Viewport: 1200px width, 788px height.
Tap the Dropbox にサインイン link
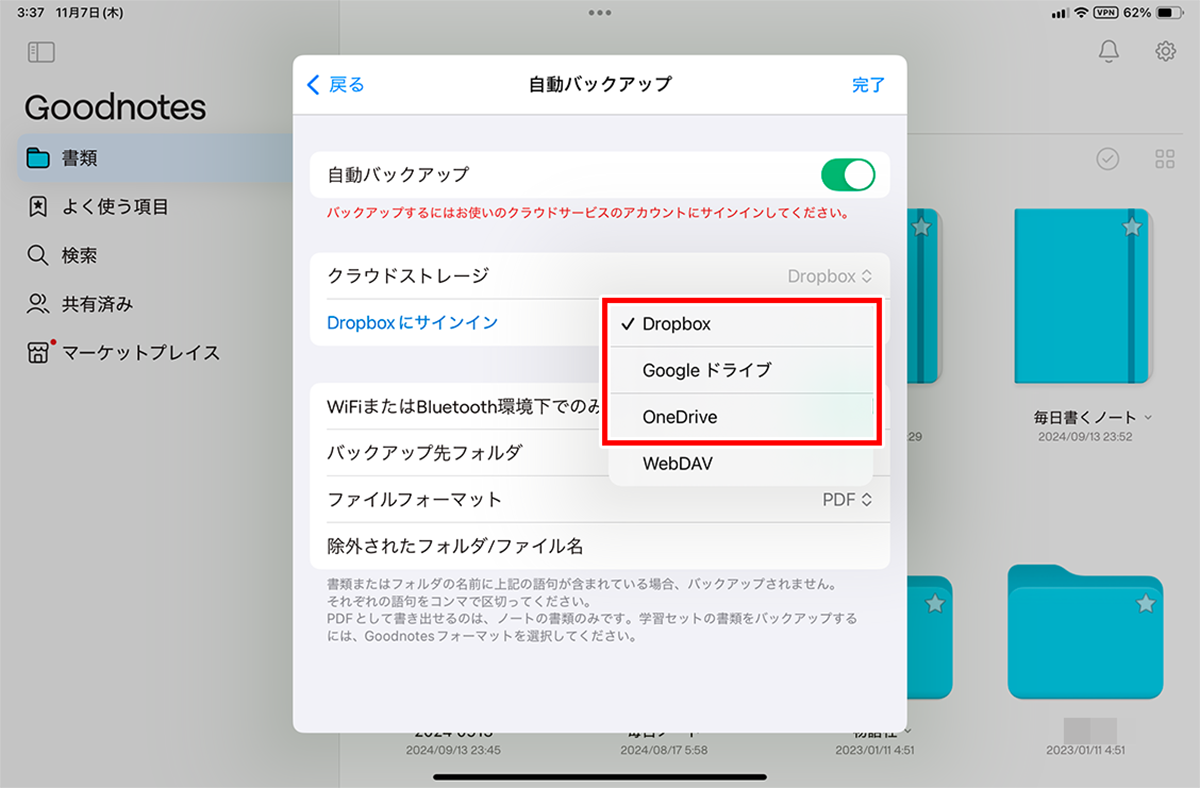point(412,323)
